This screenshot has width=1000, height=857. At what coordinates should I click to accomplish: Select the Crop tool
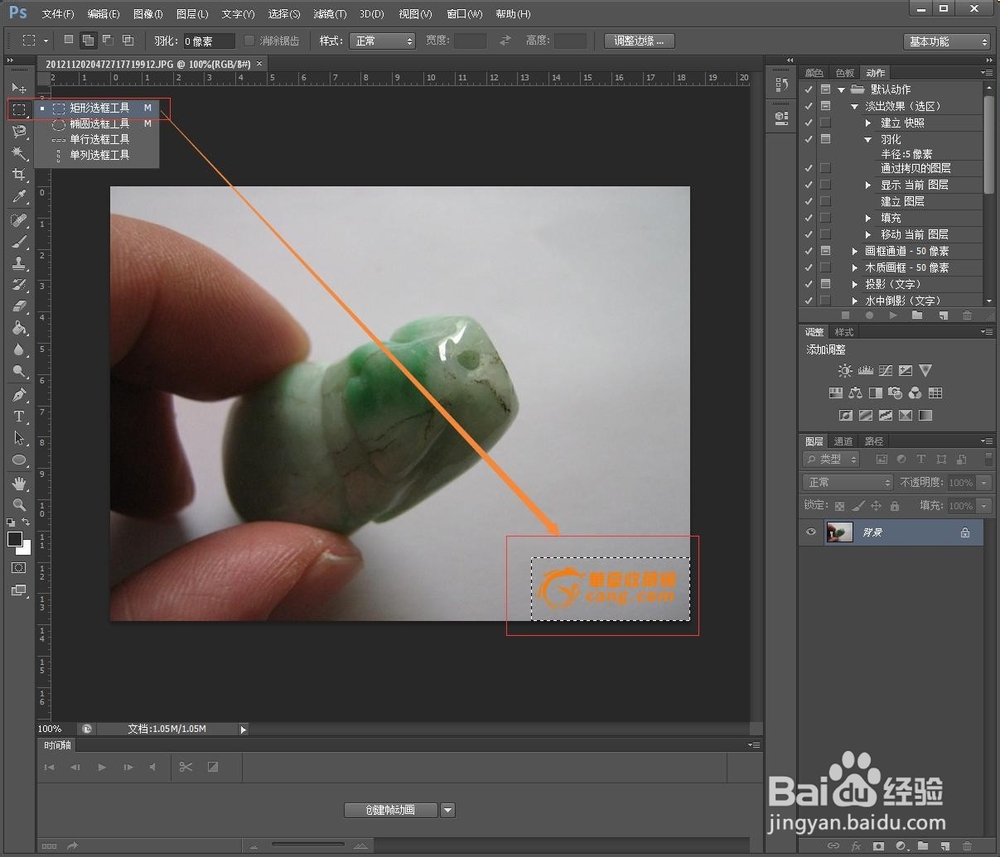click(x=18, y=175)
